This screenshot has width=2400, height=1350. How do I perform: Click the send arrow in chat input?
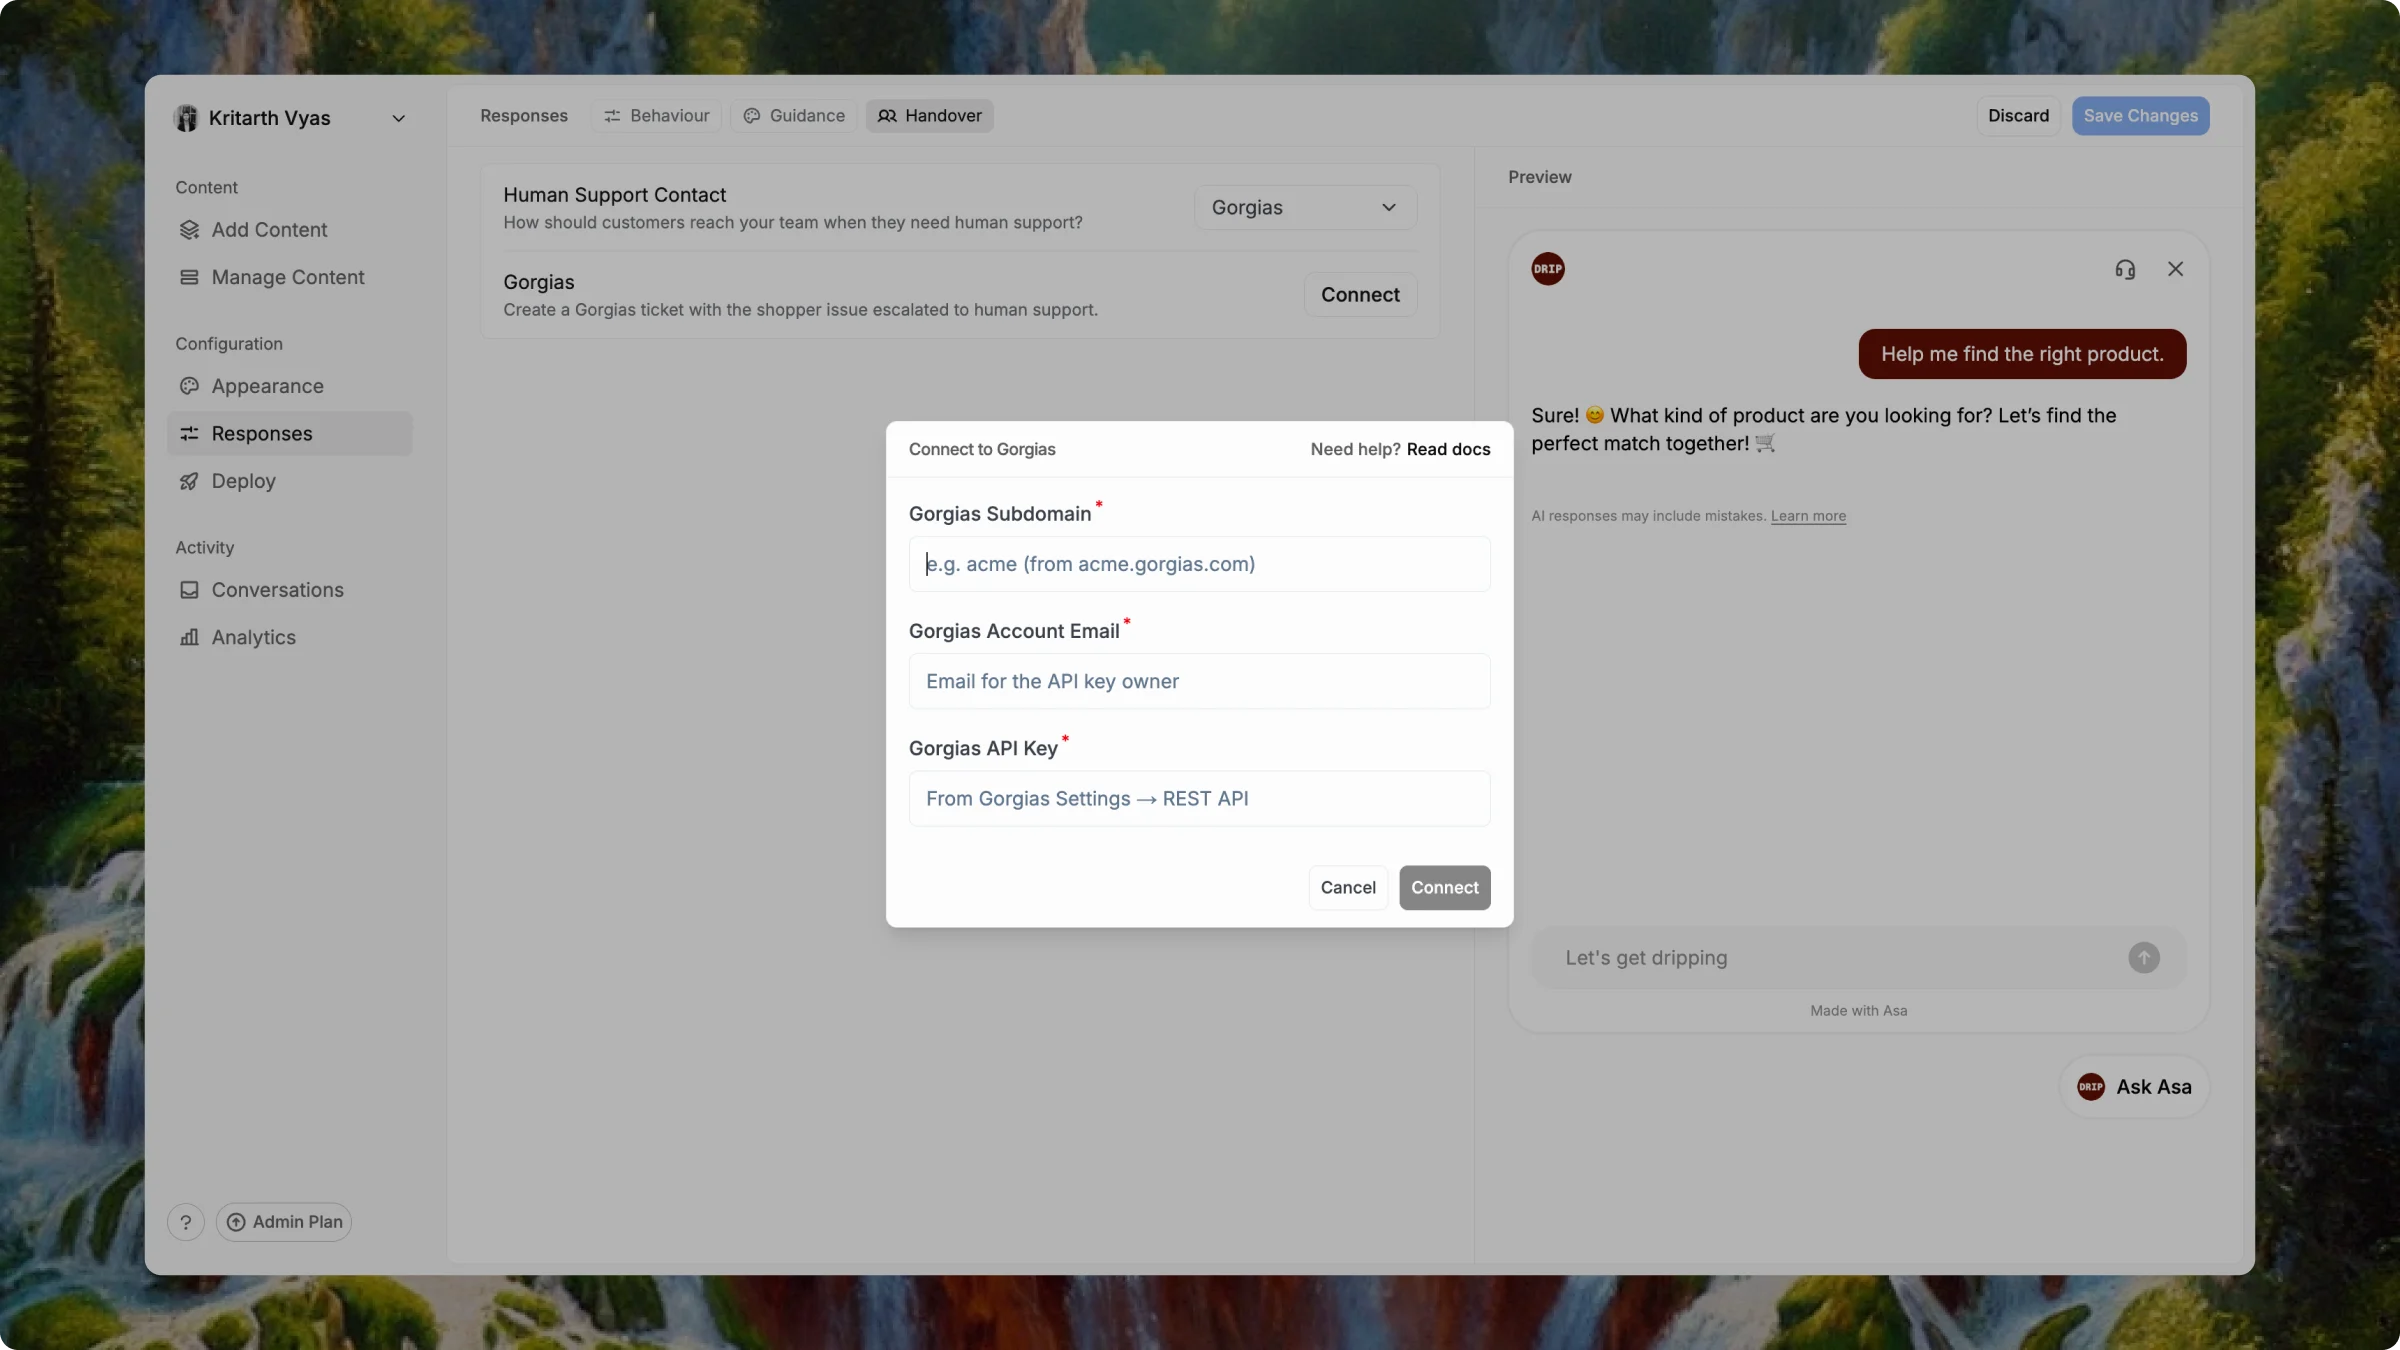coord(2144,958)
